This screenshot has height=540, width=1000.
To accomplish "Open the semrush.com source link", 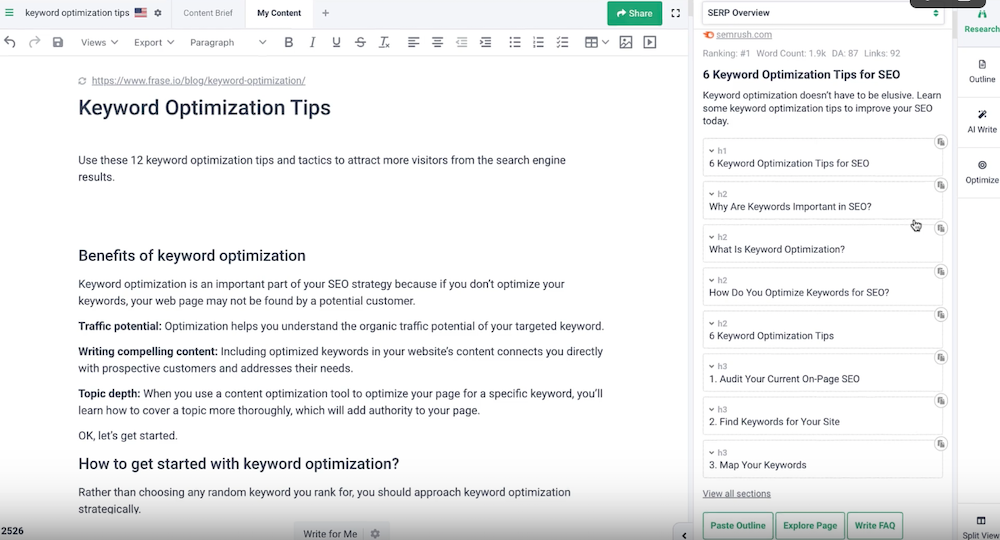I will point(744,34).
